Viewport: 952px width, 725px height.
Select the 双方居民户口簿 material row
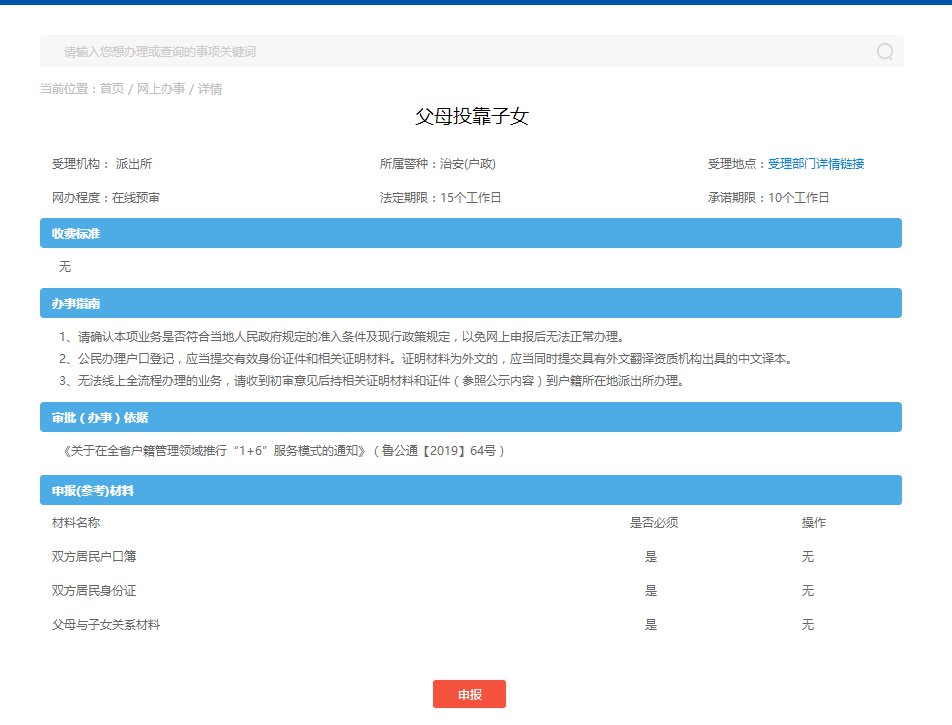(x=100, y=557)
